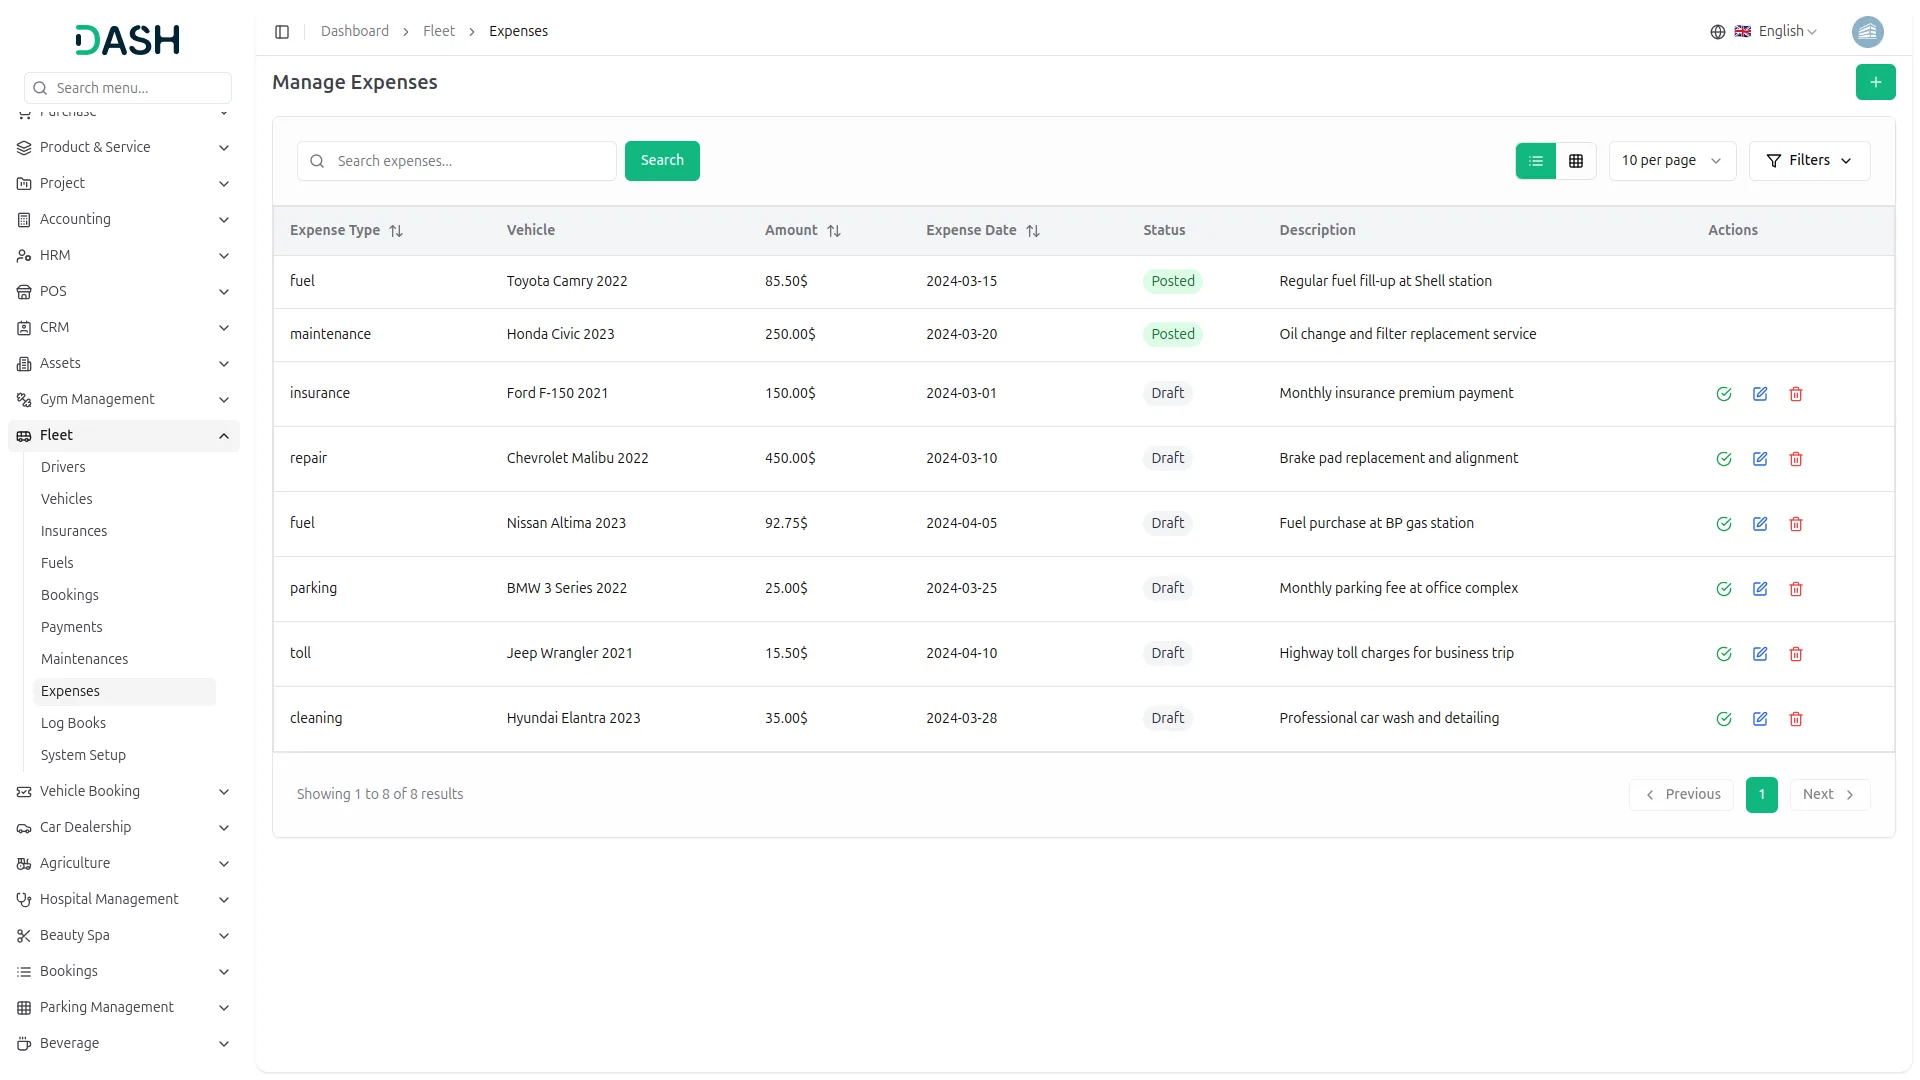Delete the cleaning expense for Hyundai Elantra

(1796, 719)
